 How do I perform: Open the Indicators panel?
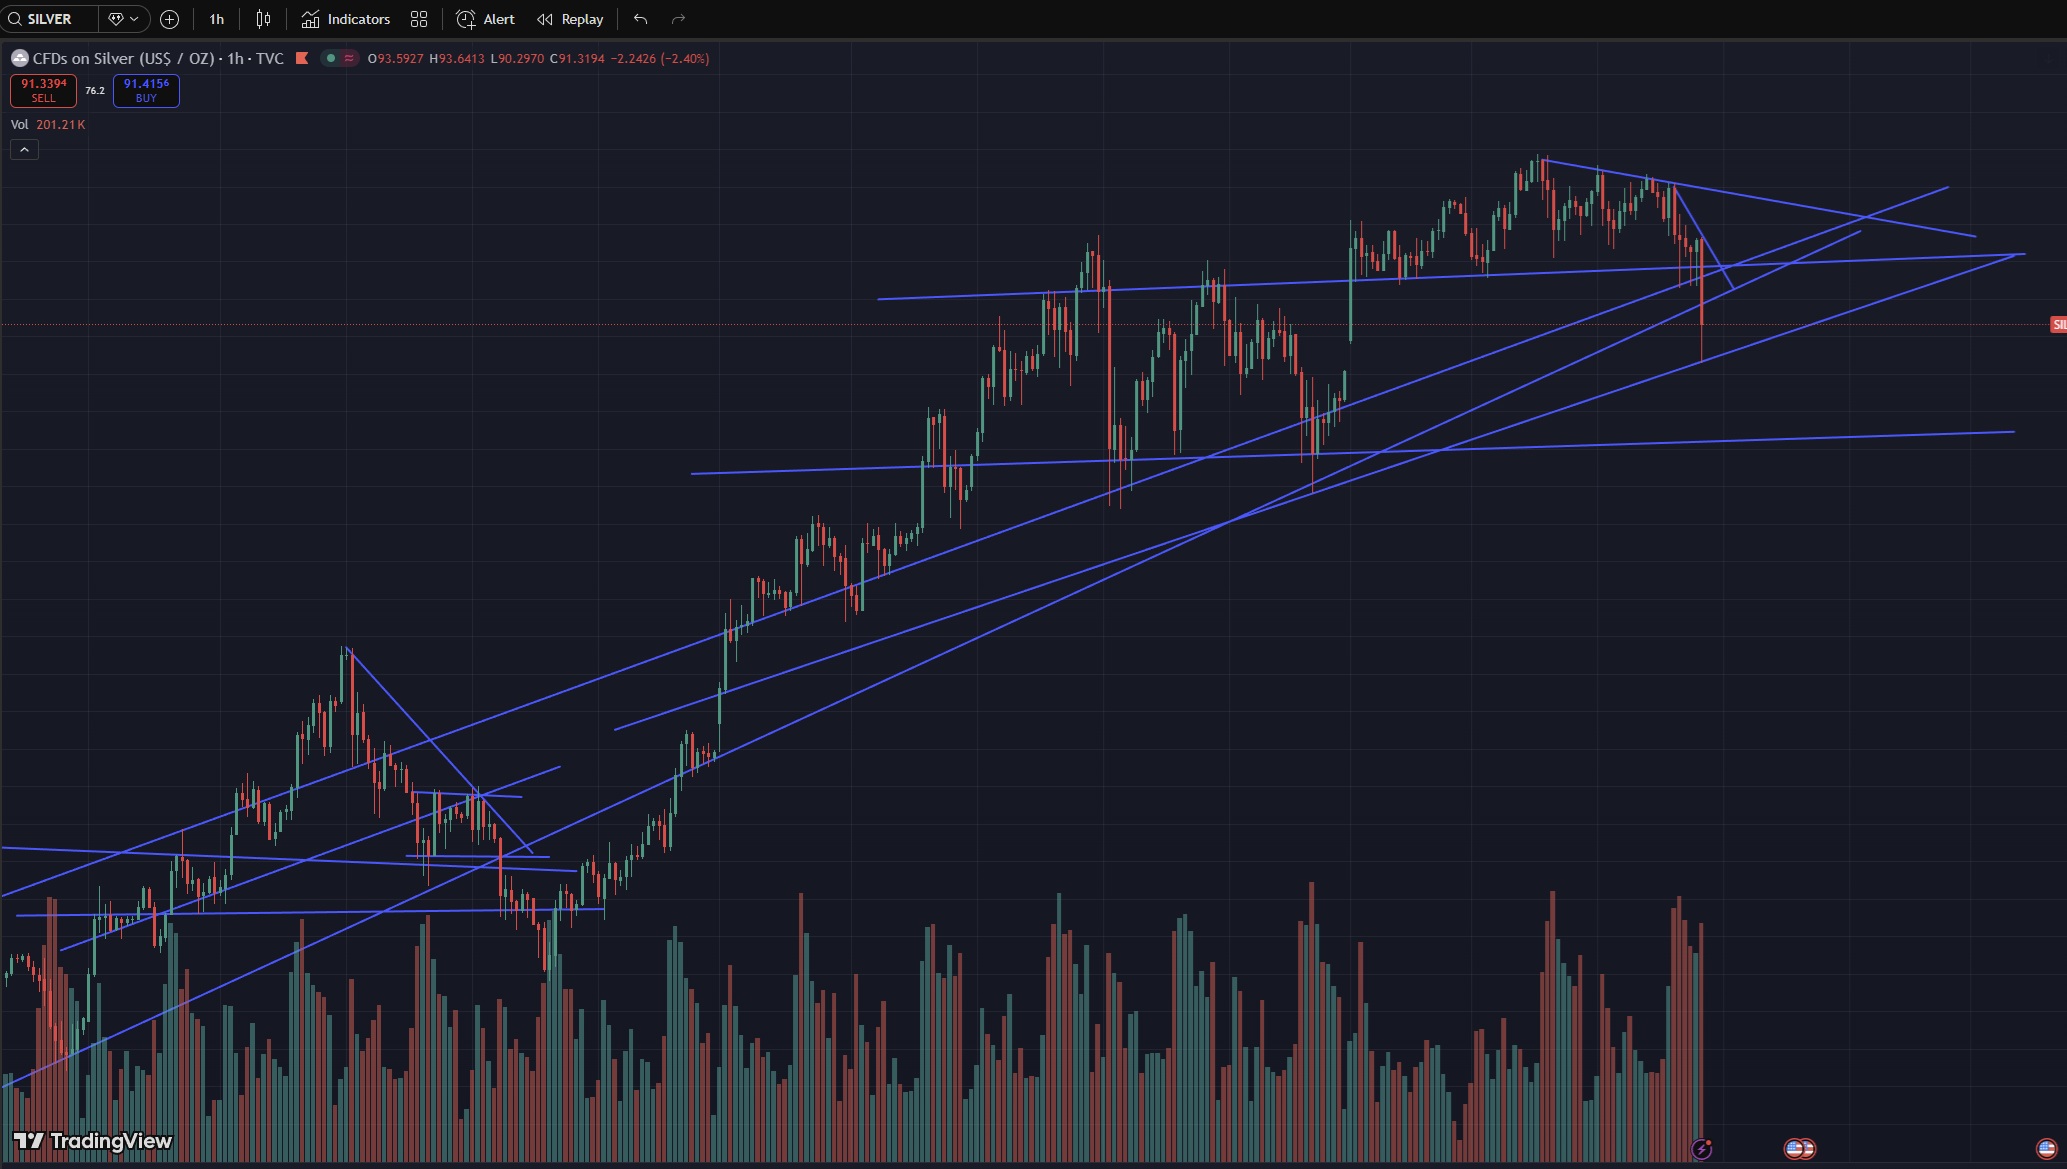tap(346, 19)
